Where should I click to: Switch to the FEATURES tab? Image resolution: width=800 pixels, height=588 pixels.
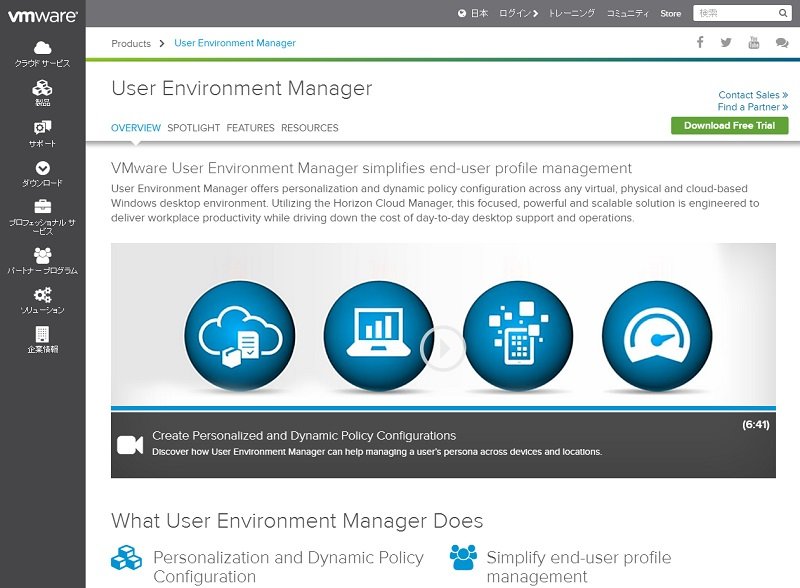251,128
